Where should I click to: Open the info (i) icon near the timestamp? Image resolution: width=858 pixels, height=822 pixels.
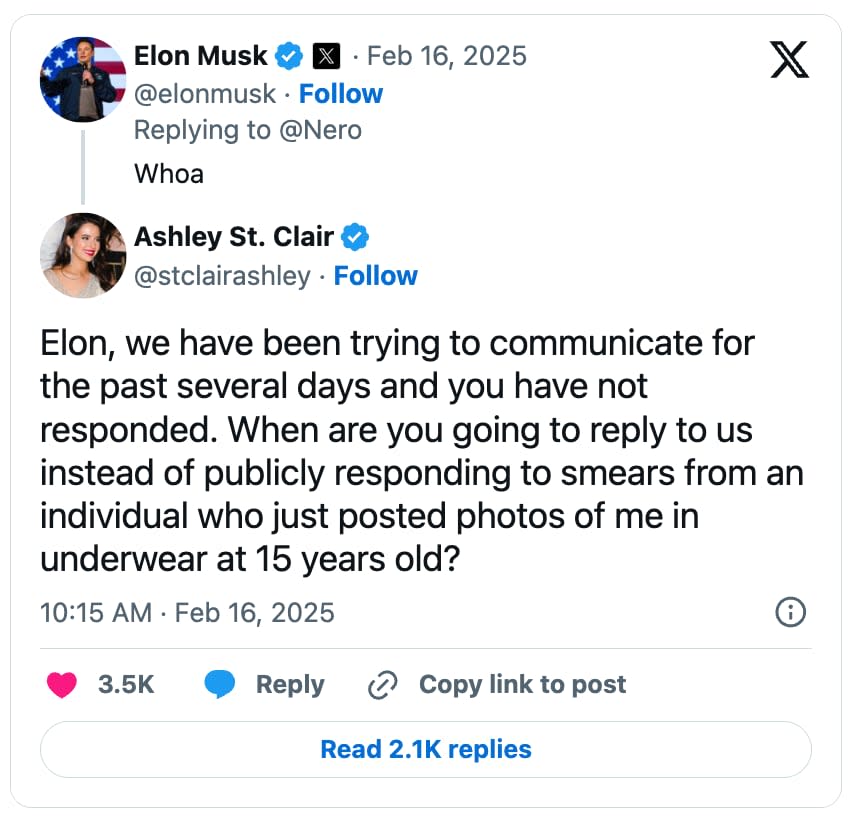tap(789, 613)
